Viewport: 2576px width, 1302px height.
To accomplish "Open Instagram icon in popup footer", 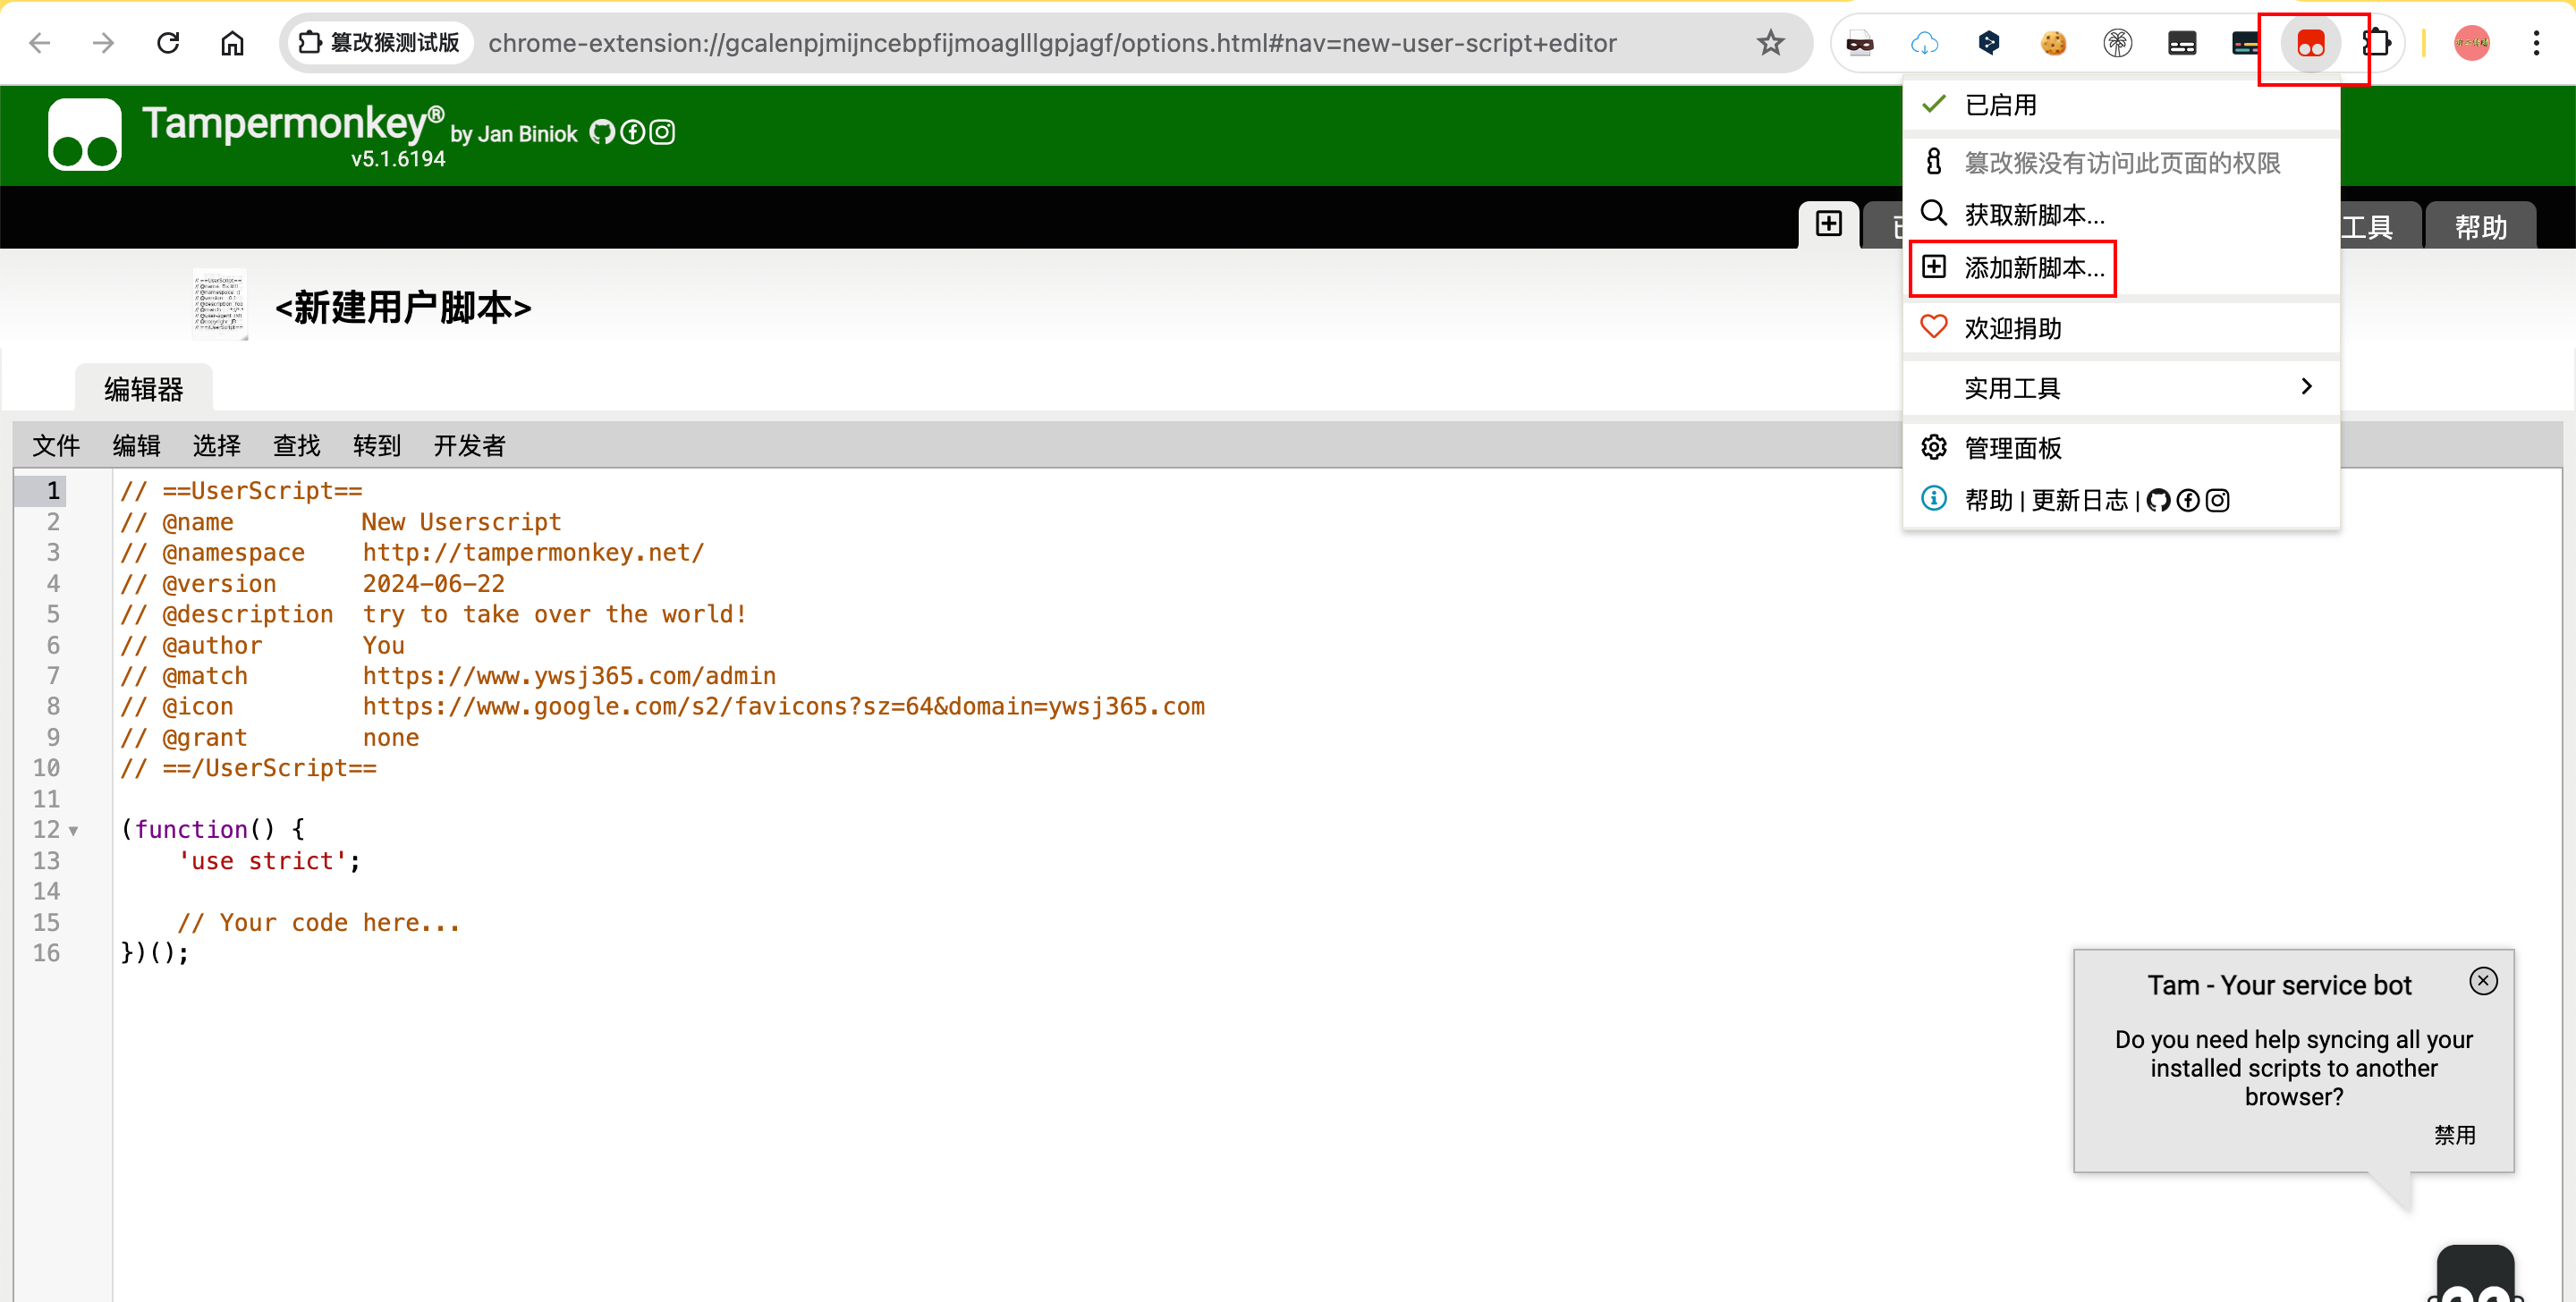I will point(2218,500).
